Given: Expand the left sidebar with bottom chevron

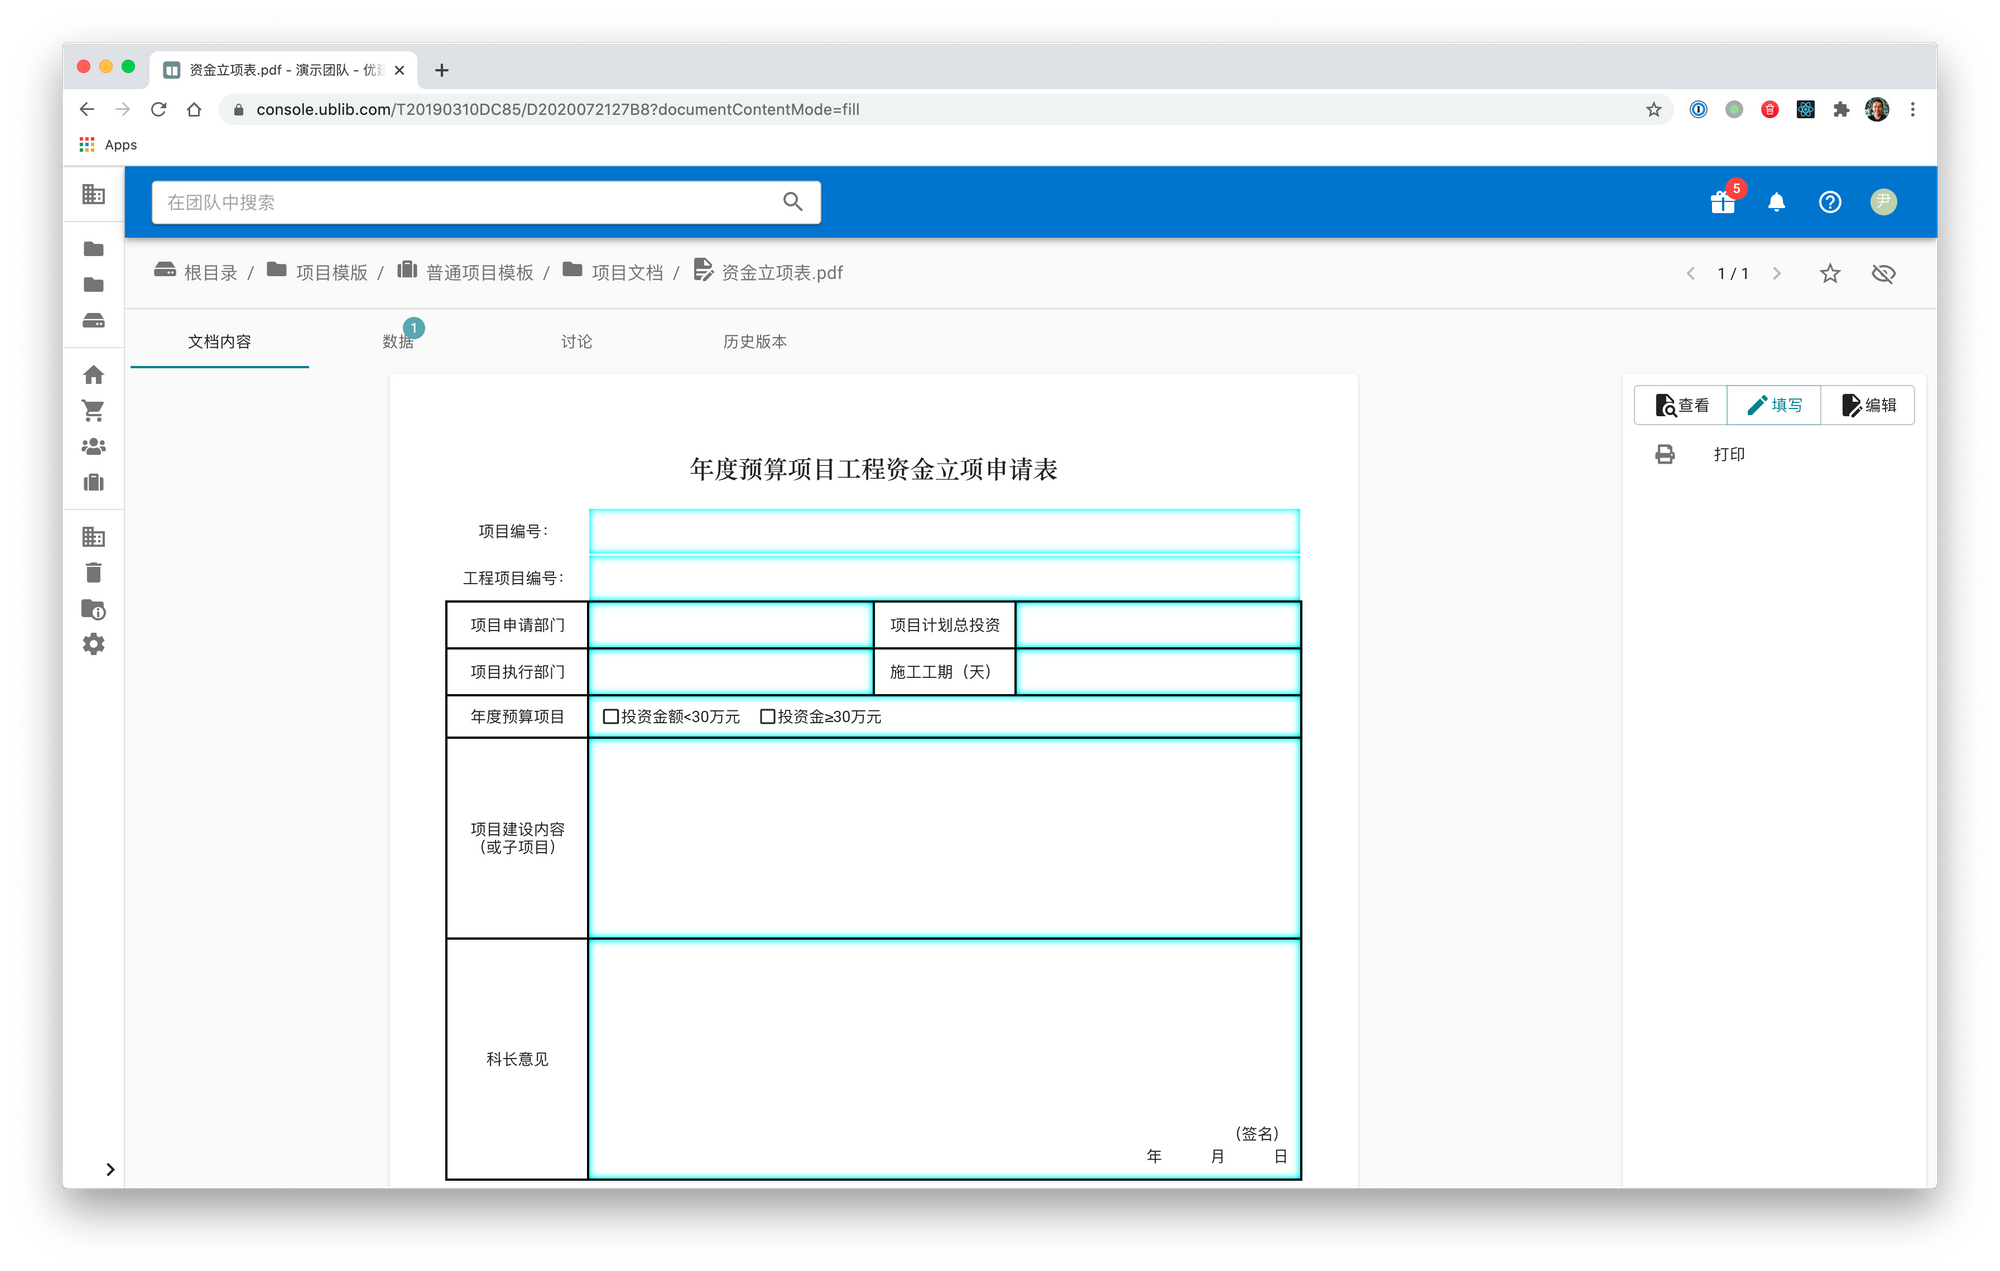Looking at the screenshot, I should click(110, 1169).
